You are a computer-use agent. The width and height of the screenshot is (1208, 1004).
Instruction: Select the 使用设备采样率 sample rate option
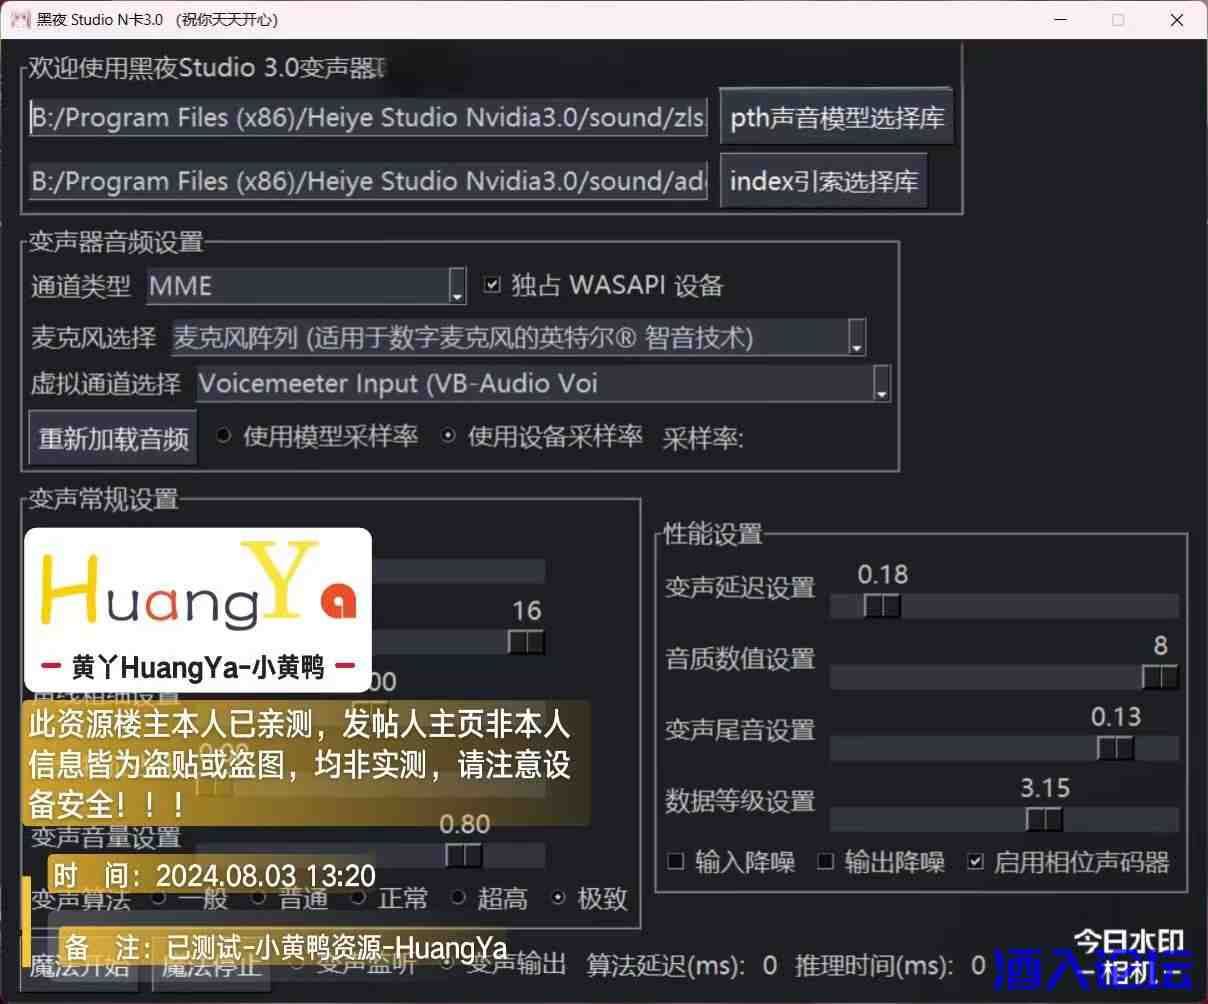[448, 435]
